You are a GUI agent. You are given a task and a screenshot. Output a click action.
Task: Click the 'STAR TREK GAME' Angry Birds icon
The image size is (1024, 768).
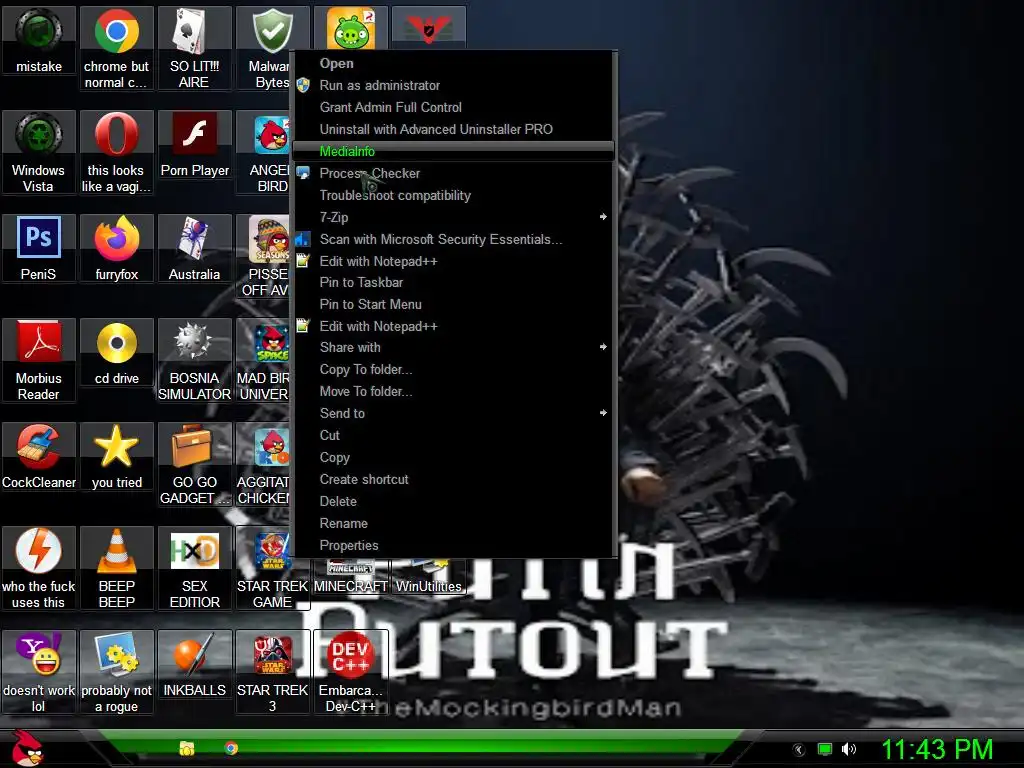click(272, 568)
